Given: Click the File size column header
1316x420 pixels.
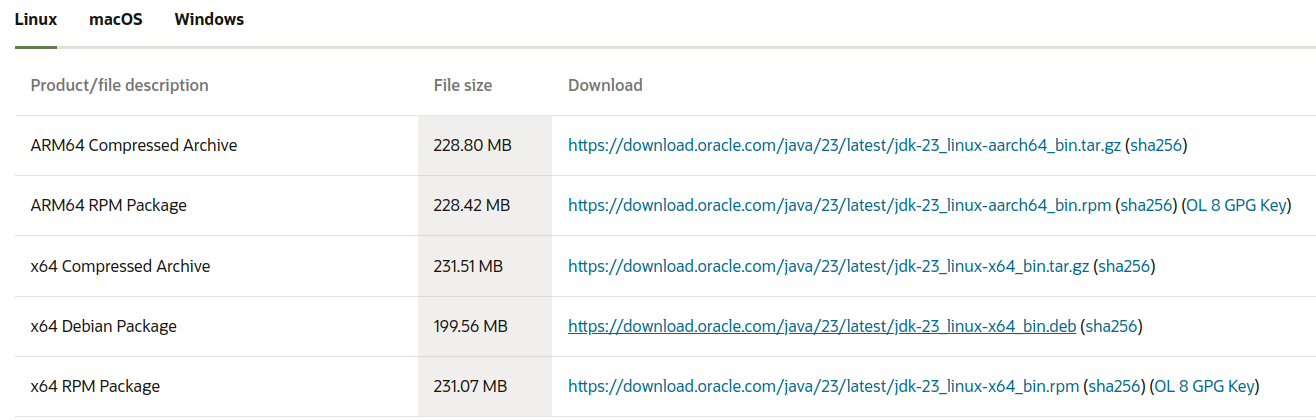Looking at the screenshot, I should point(463,85).
